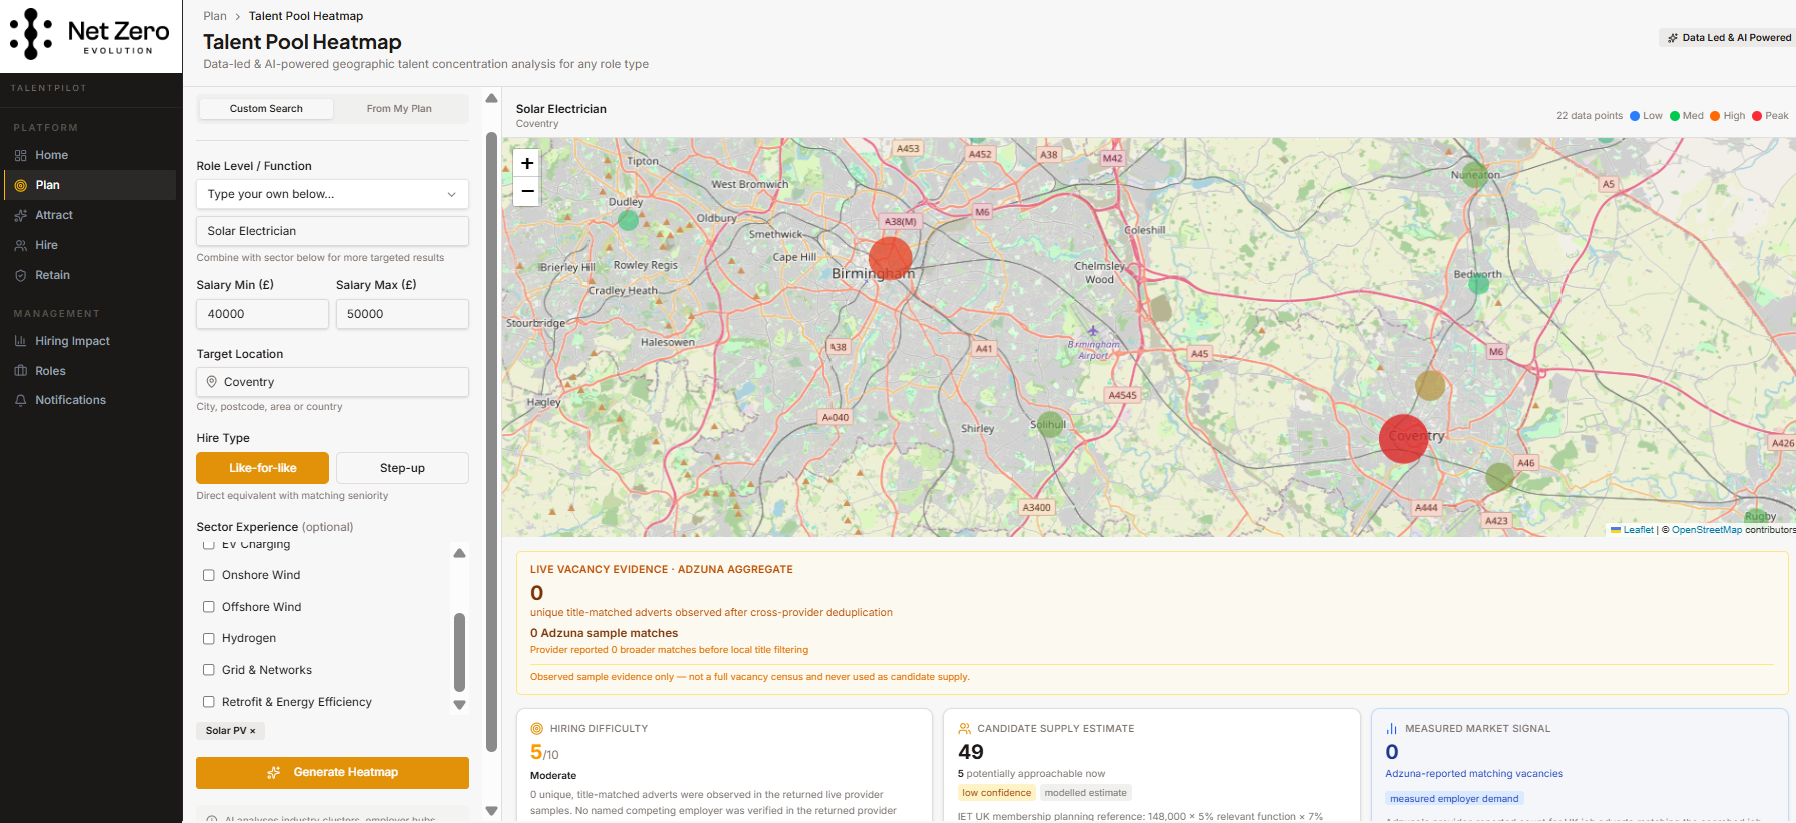
Task: Click the Hiring Difficulty target icon
Action: click(537, 729)
